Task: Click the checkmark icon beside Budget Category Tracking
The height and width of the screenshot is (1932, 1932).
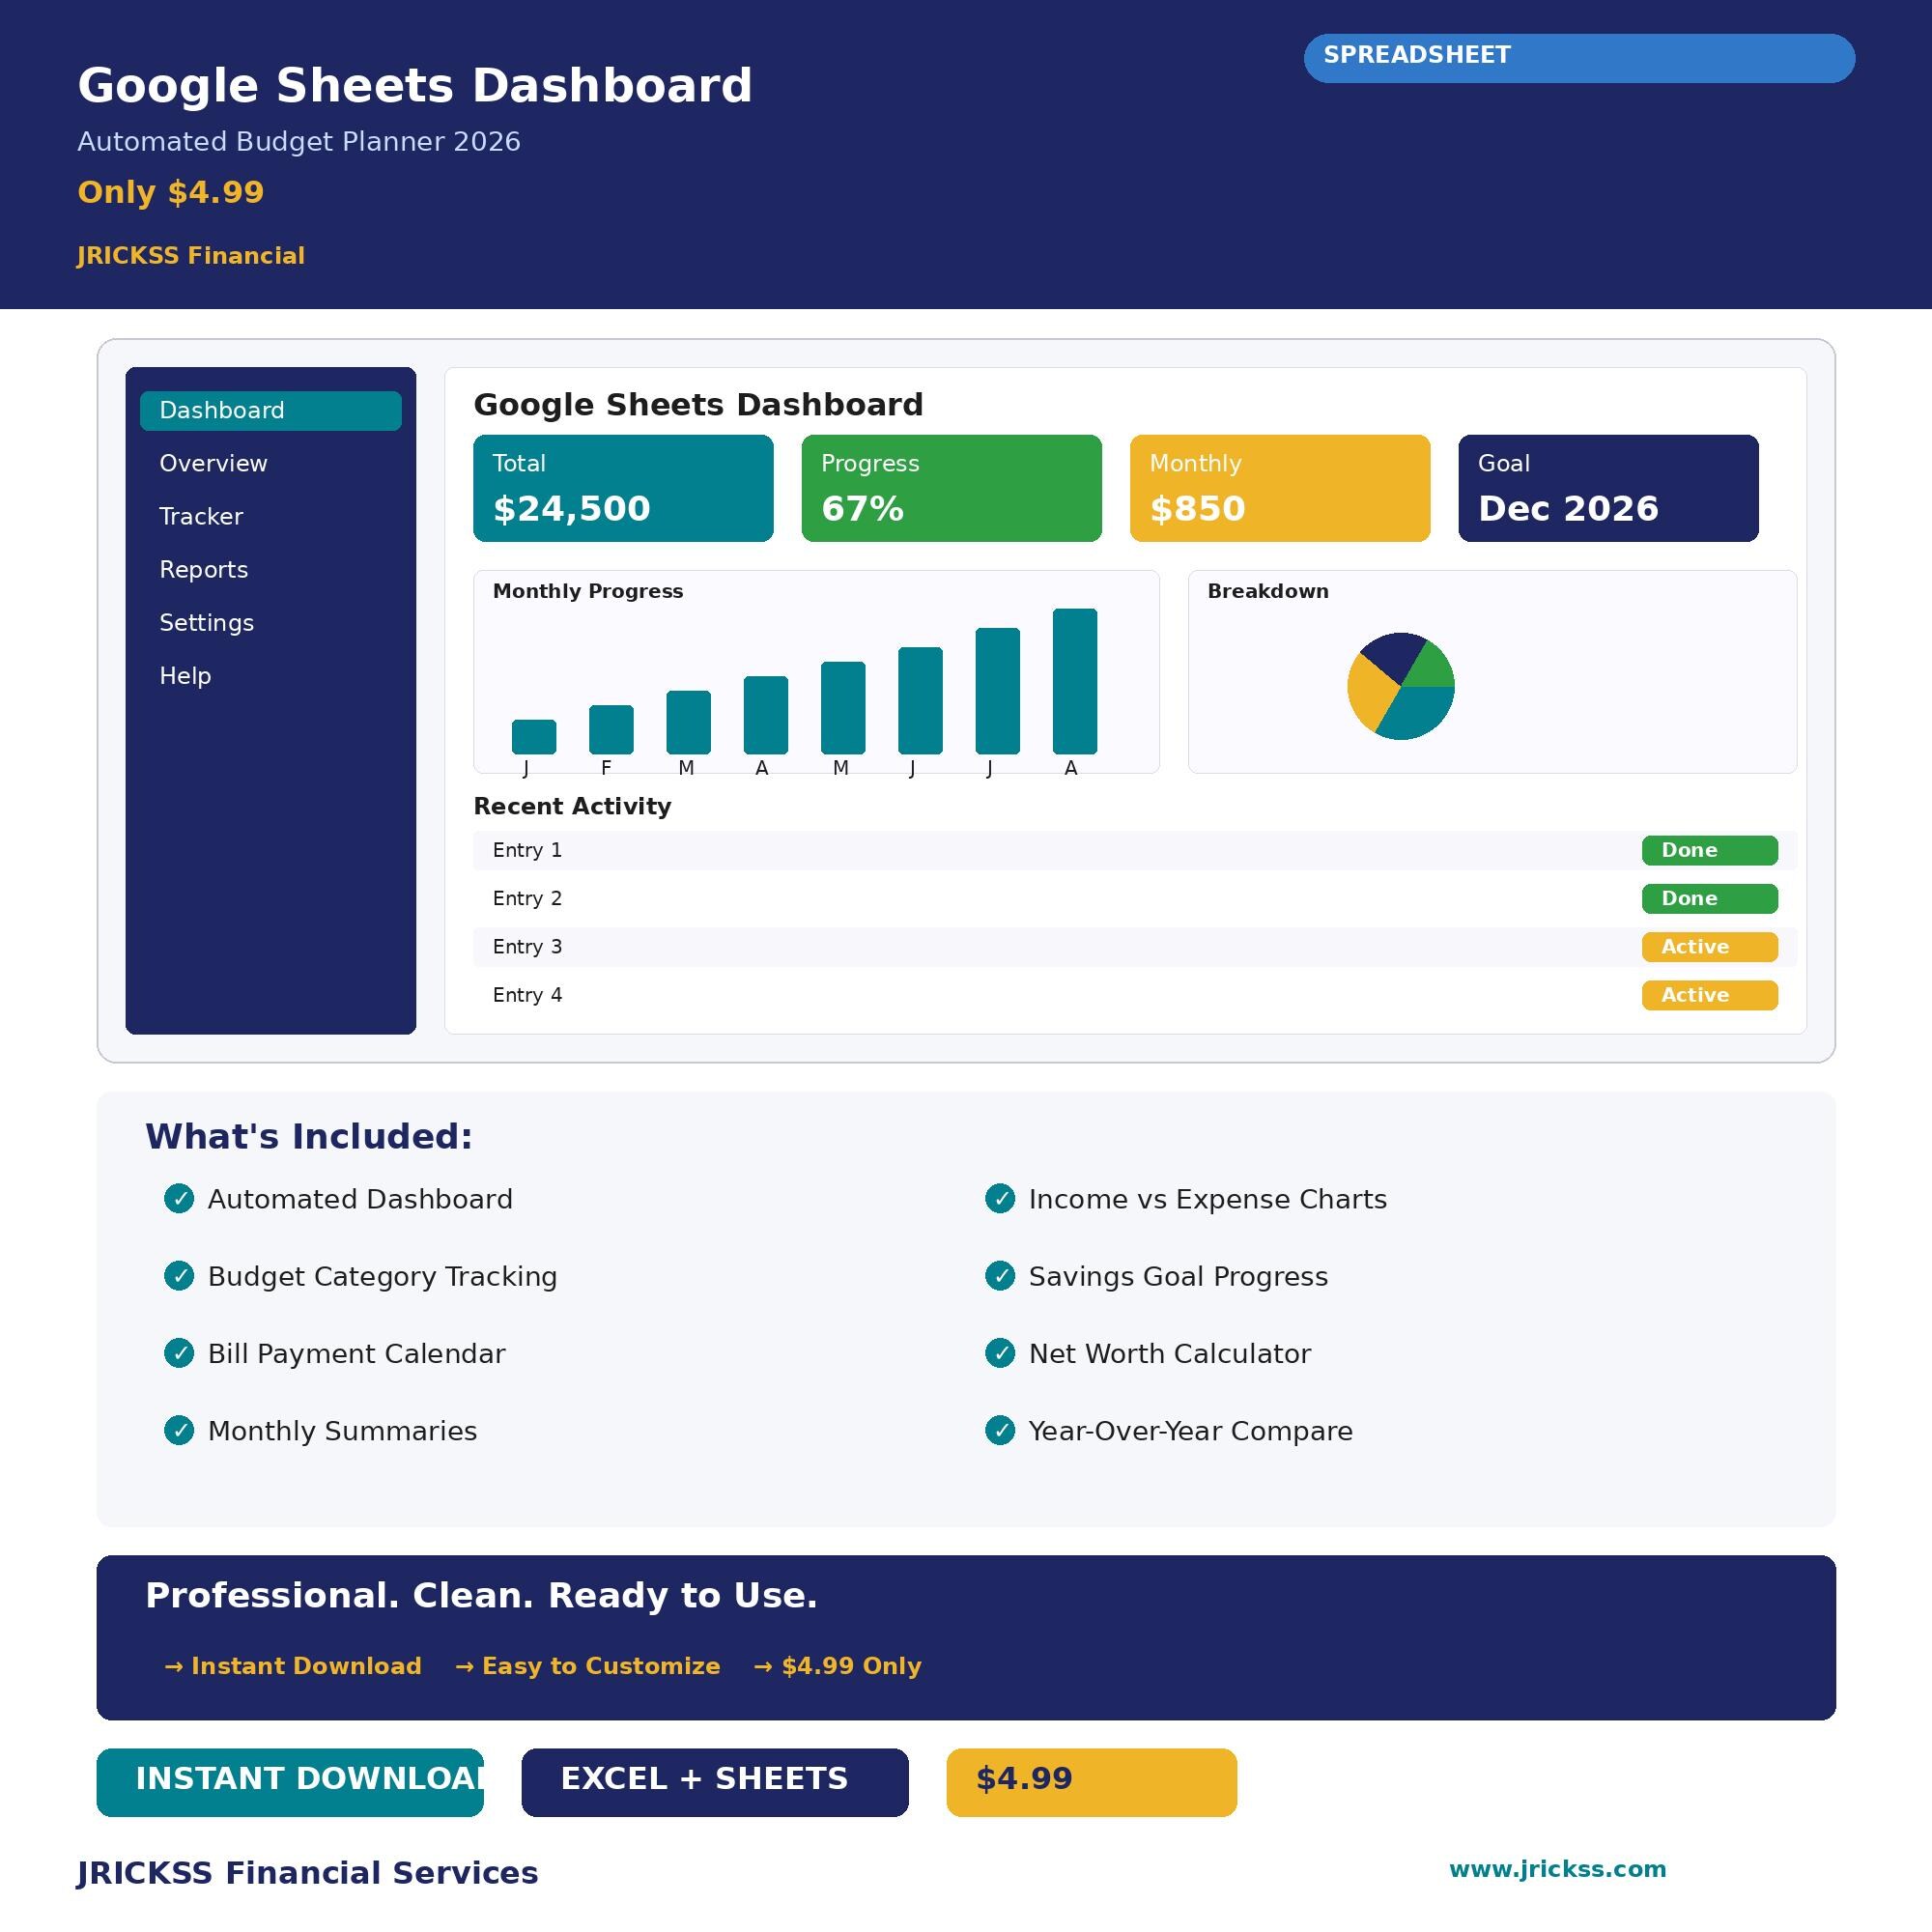Action: click(x=179, y=1276)
